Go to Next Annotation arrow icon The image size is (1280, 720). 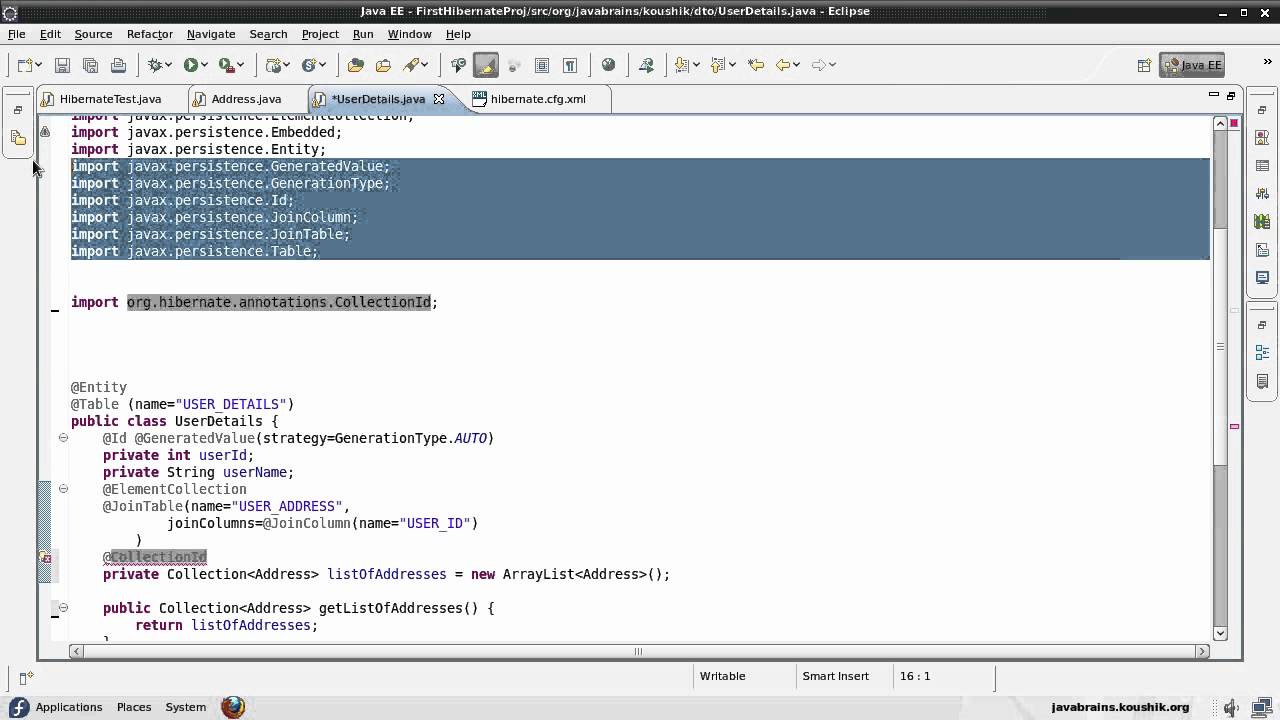(x=682, y=65)
